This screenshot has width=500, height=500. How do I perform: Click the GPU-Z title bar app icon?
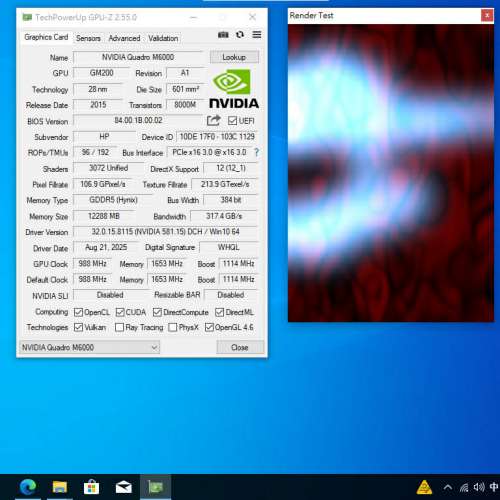coord(27,17)
